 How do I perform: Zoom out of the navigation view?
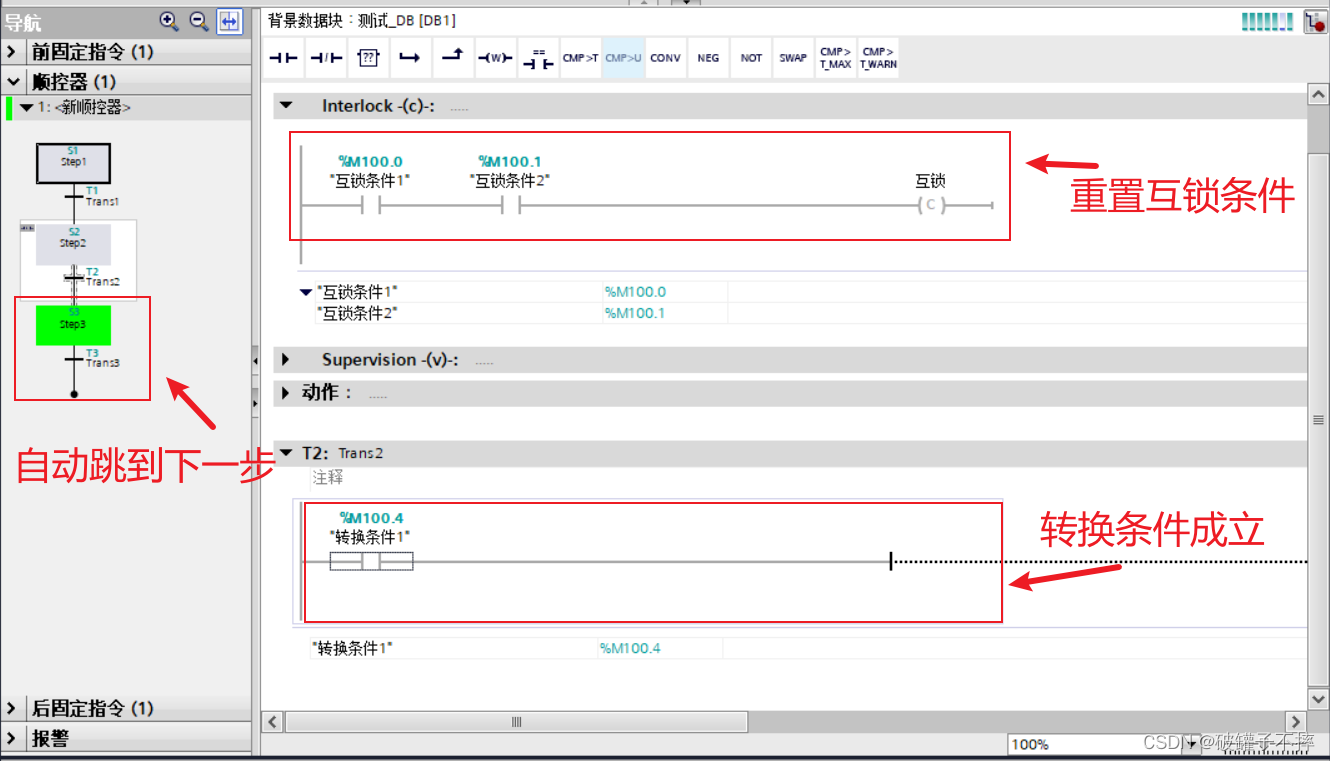click(199, 20)
